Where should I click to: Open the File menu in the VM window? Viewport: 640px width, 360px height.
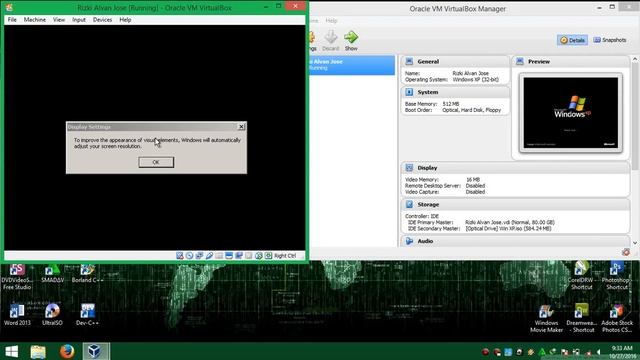click(12, 20)
